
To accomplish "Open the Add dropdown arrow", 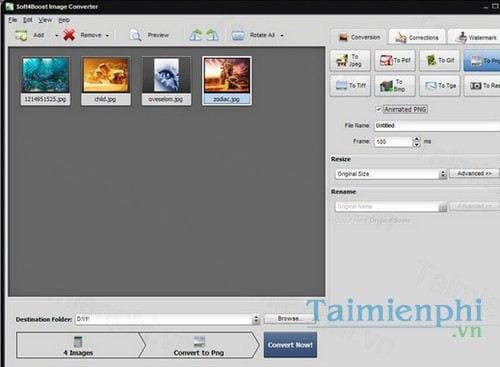I will click(x=56, y=35).
